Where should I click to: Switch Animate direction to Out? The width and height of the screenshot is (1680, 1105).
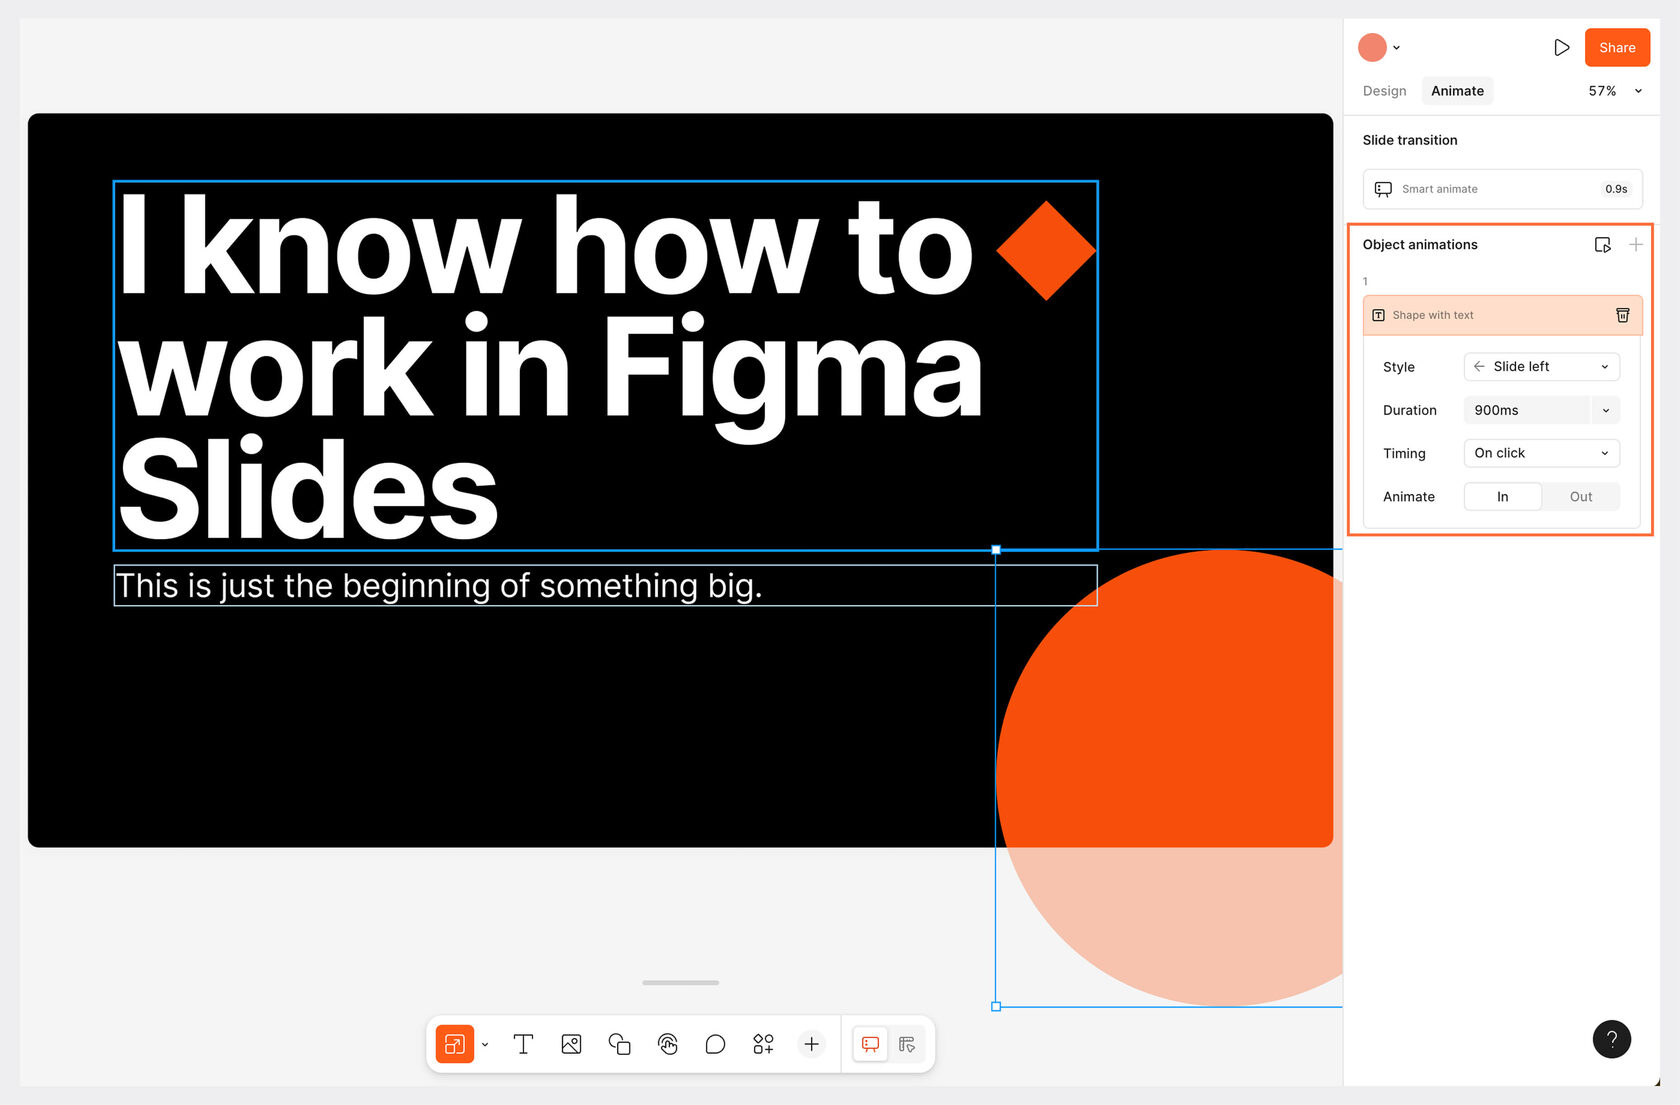tap(1580, 496)
